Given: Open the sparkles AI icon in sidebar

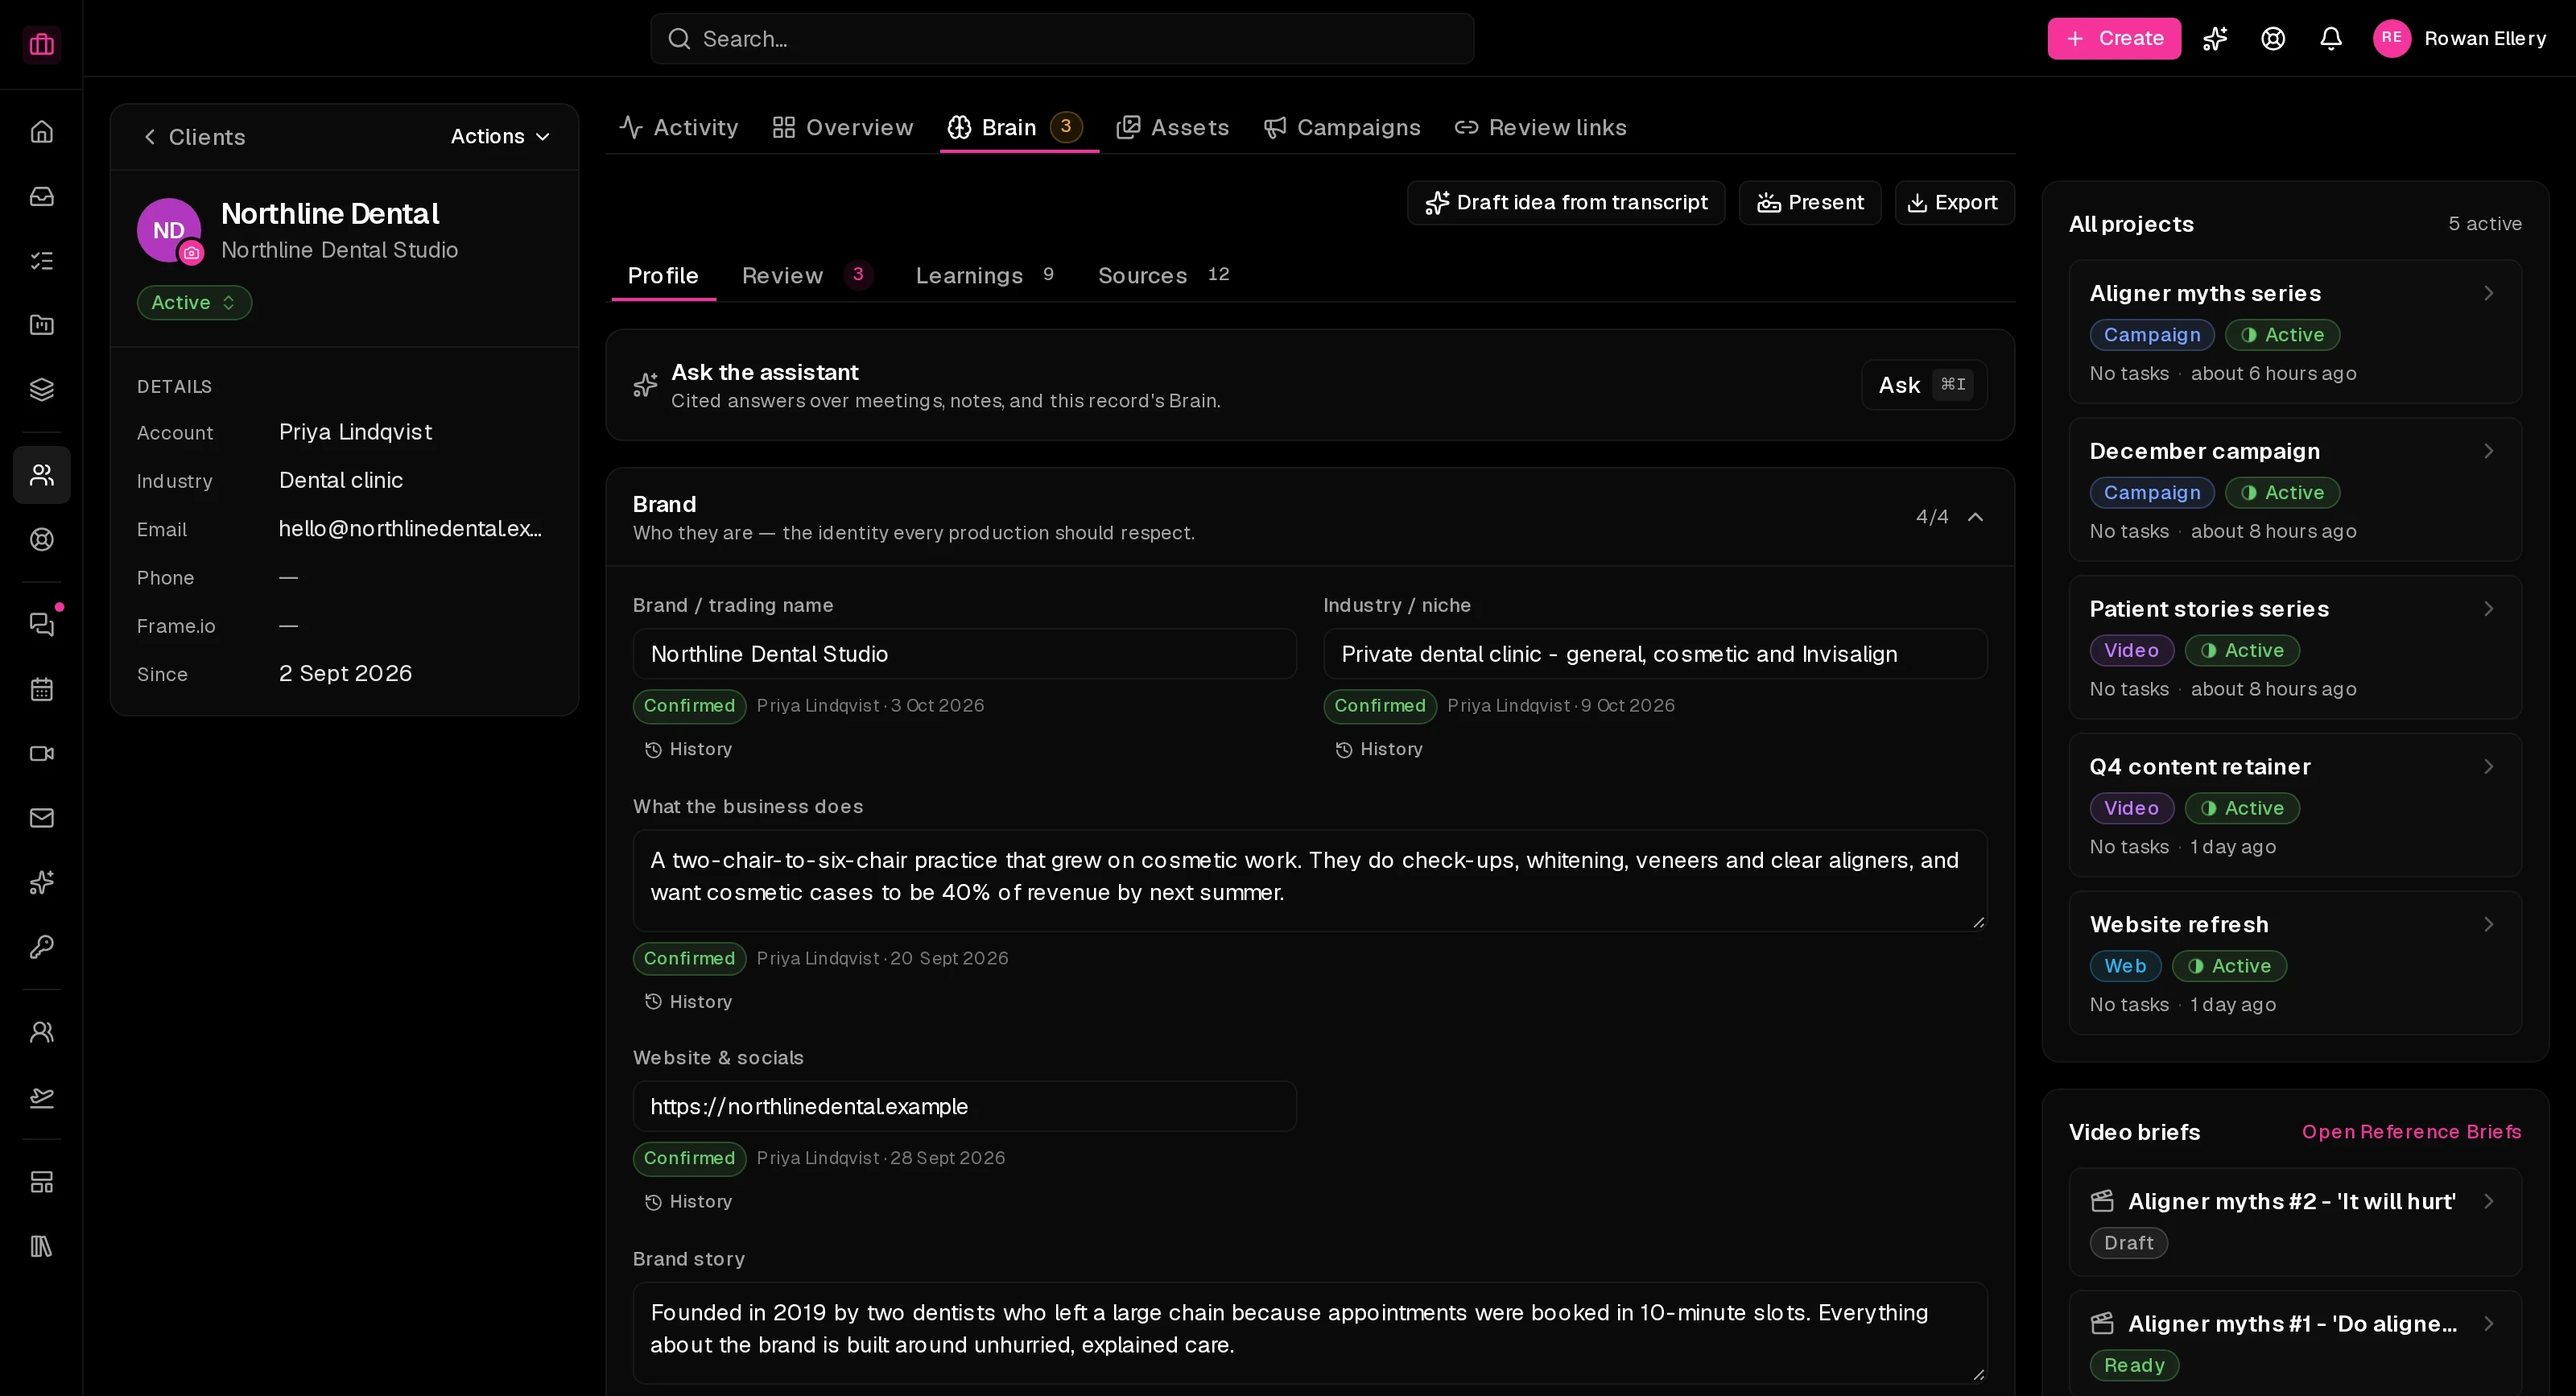Looking at the screenshot, I should click(x=41, y=882).
